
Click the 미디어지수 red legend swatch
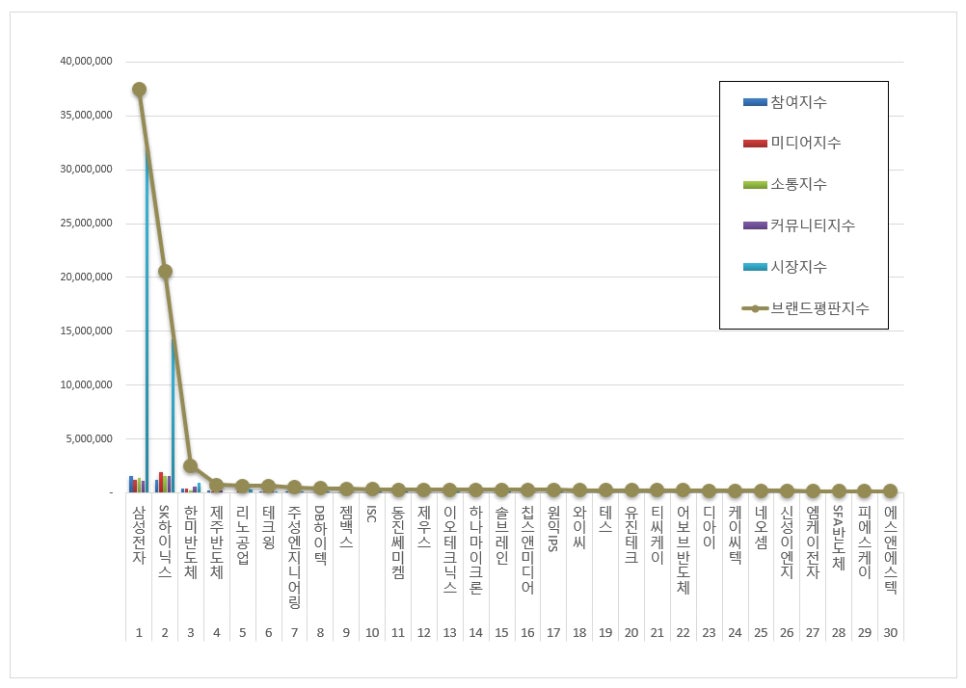pyautogui.click(x=755, y=144)
